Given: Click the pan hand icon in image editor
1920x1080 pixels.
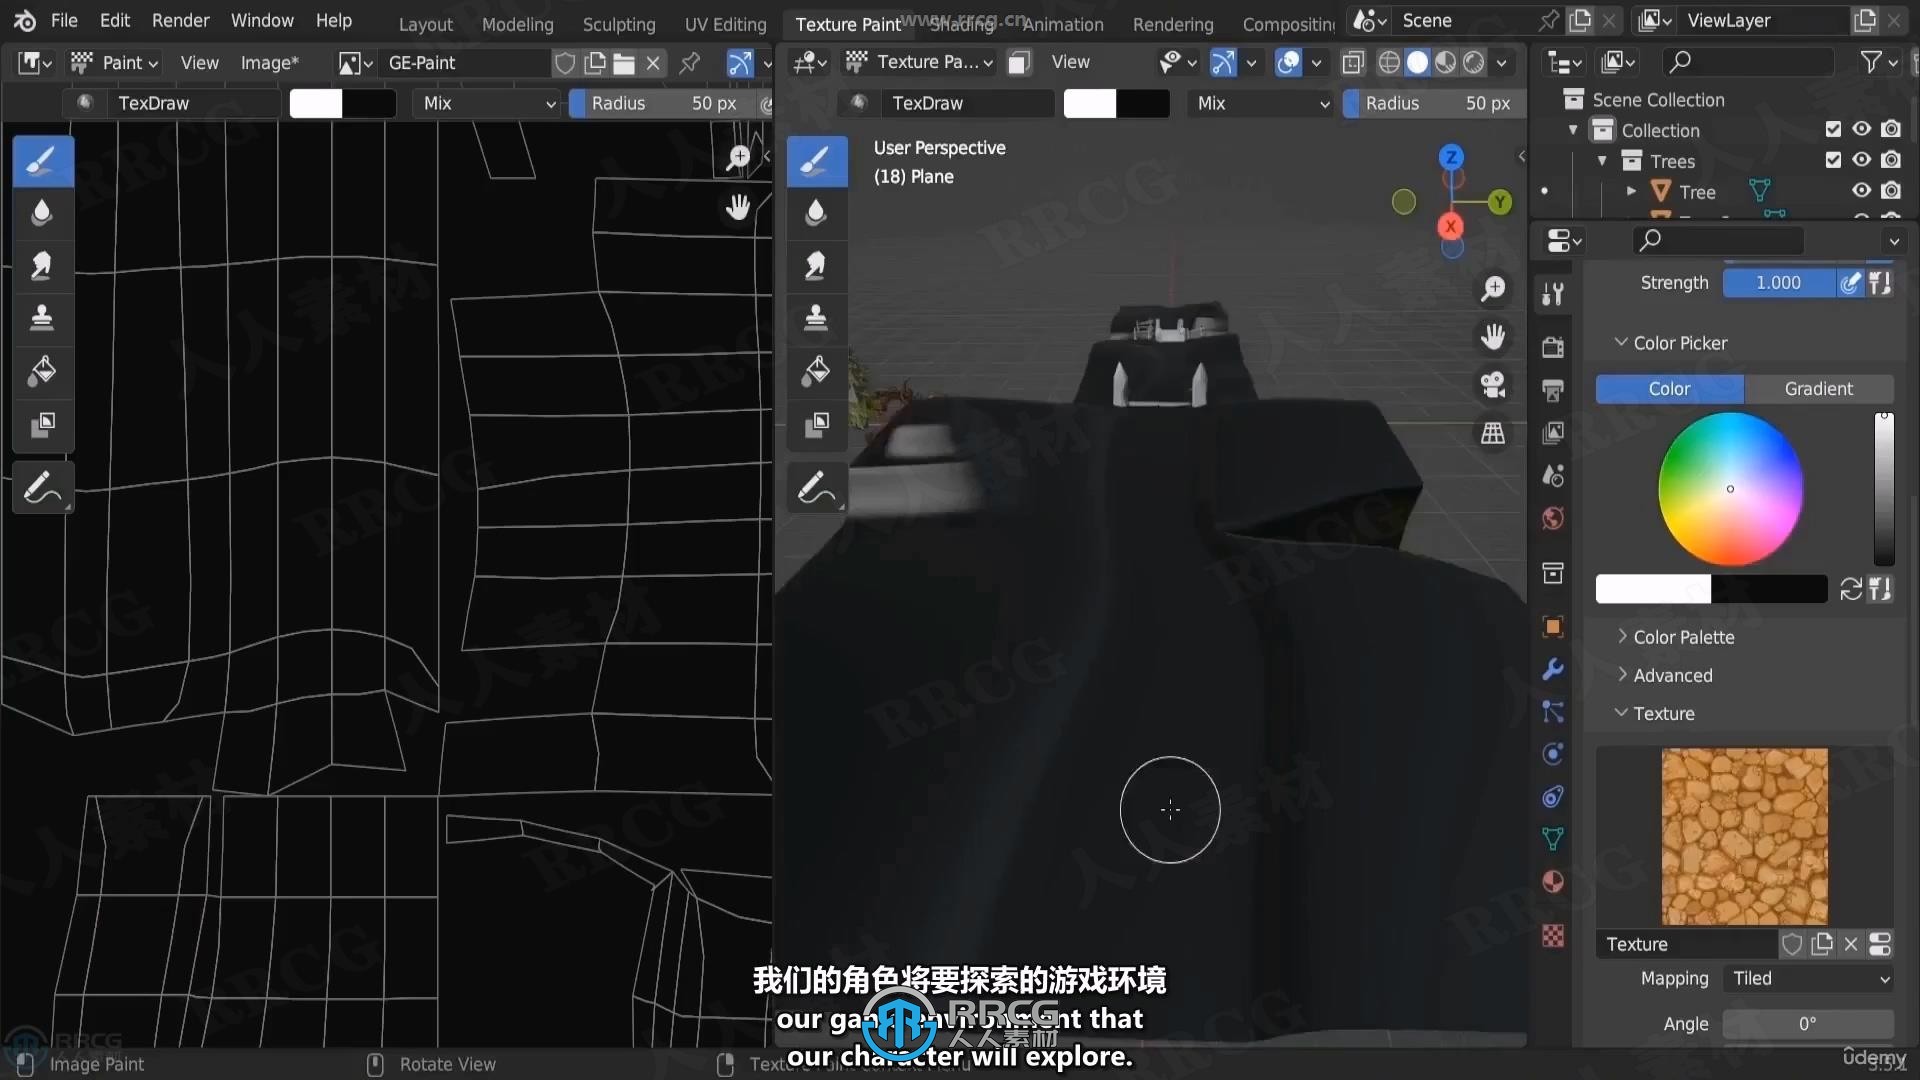Looking at the screenshot, I should [x=739, y=208].
